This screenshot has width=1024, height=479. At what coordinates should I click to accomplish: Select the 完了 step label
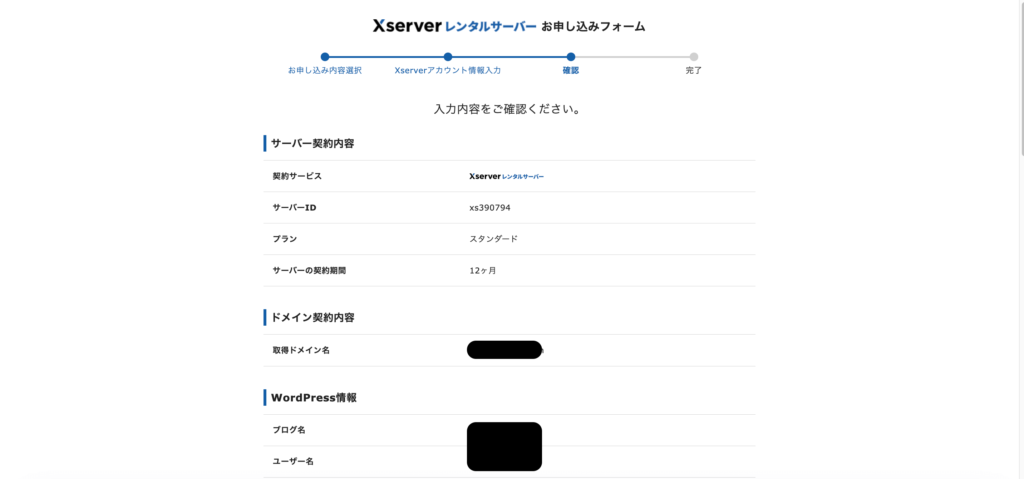(694, 71)
